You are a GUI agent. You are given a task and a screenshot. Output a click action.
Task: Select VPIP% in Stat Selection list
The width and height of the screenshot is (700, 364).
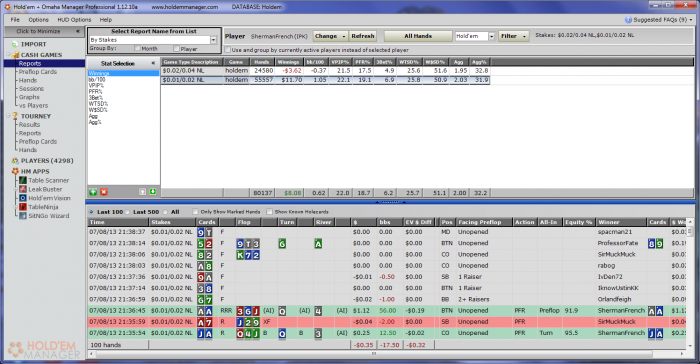(x=96, y=85)
